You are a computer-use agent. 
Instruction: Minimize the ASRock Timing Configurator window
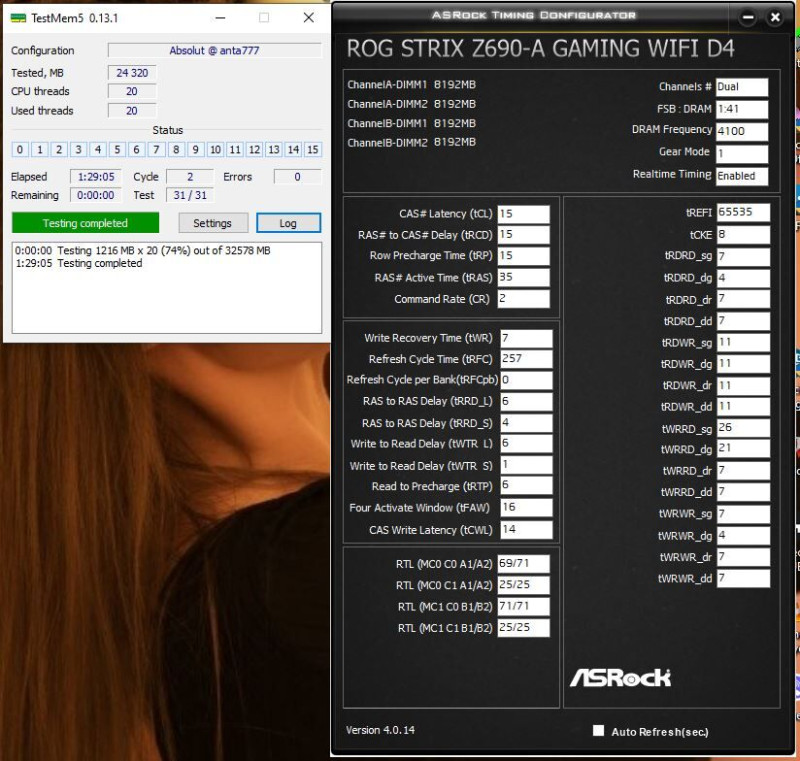pyautogui.click(x=748, y=17)
